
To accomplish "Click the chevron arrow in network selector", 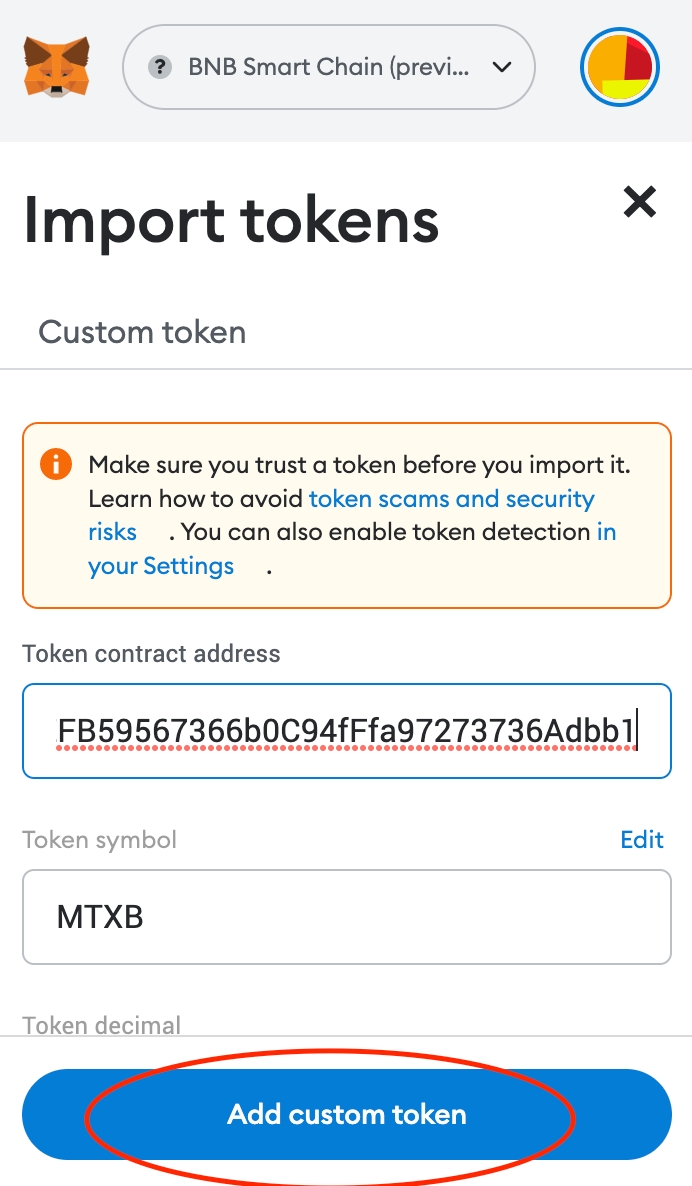I will coord(502,67).
